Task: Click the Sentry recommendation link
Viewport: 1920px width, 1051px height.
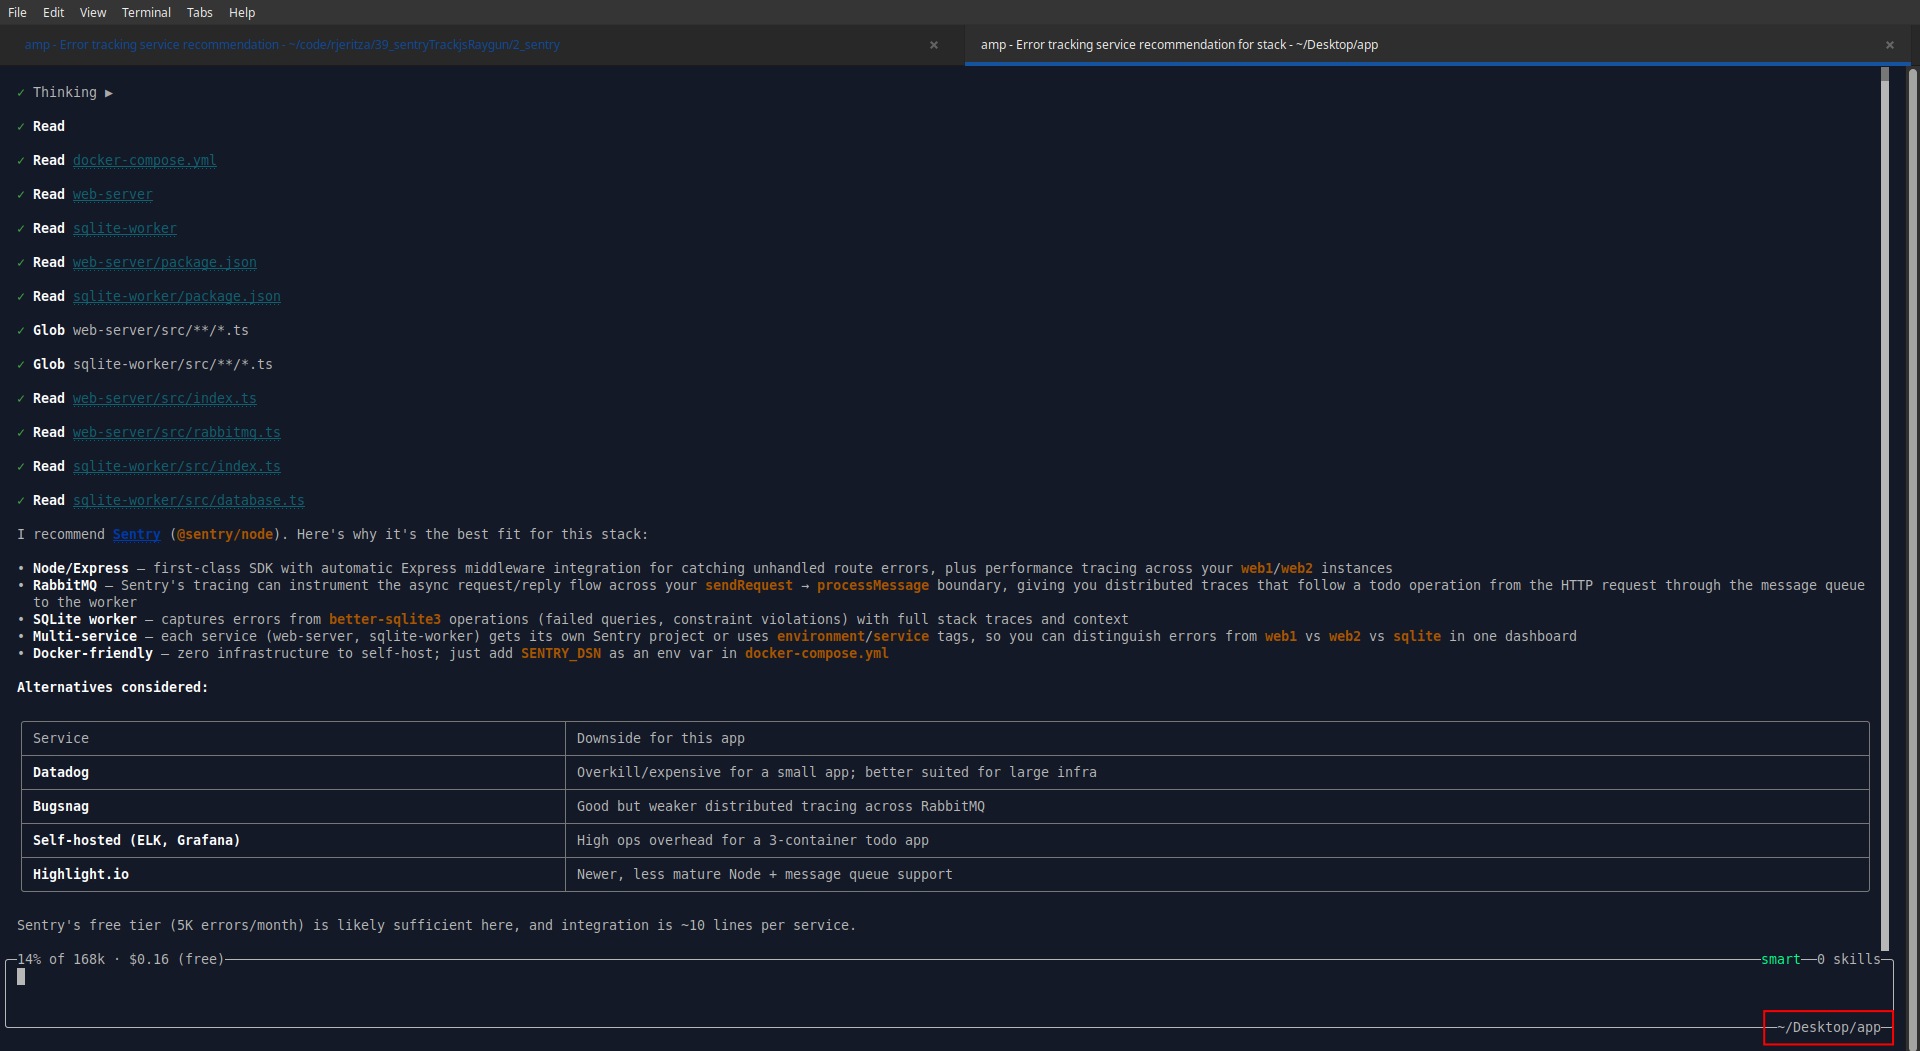Action: [136, 534]
